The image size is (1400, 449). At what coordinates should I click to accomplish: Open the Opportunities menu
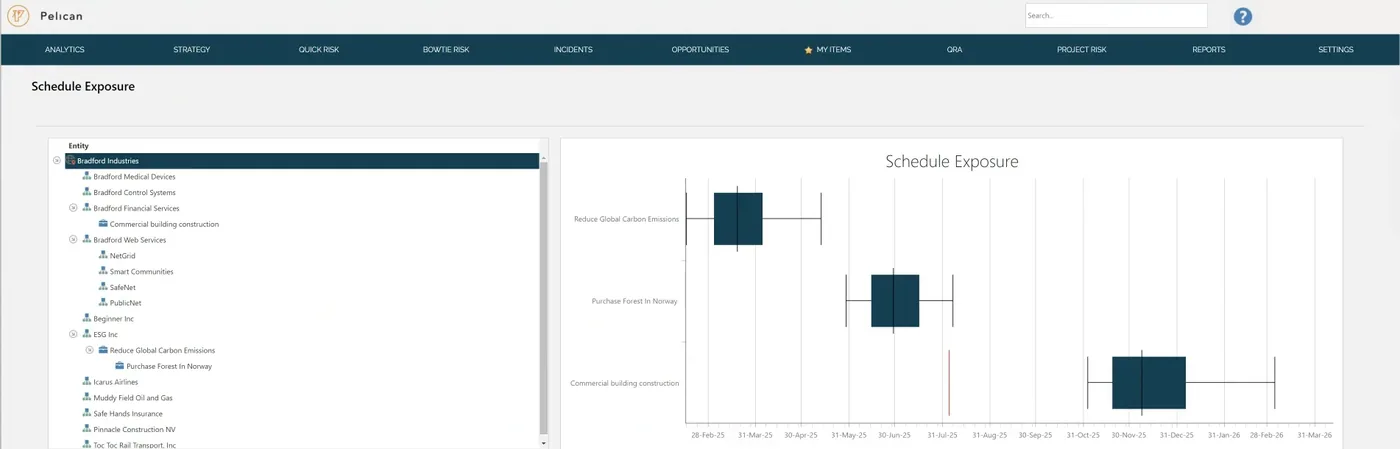tap(700, 50)
